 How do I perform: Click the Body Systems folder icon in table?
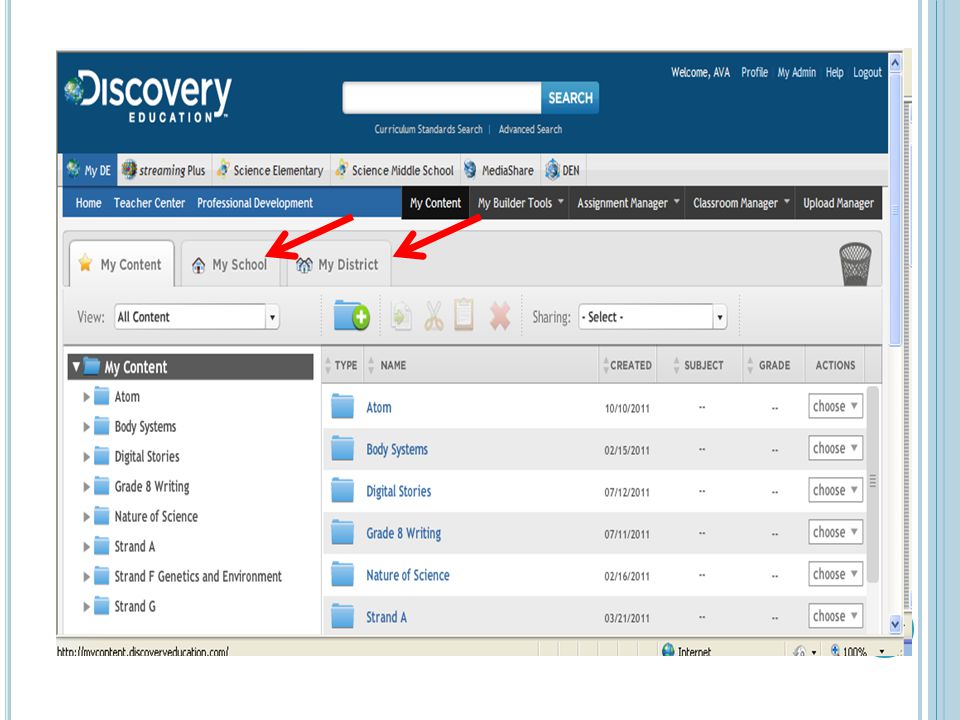pyautogui.click(x=342, y=449)
